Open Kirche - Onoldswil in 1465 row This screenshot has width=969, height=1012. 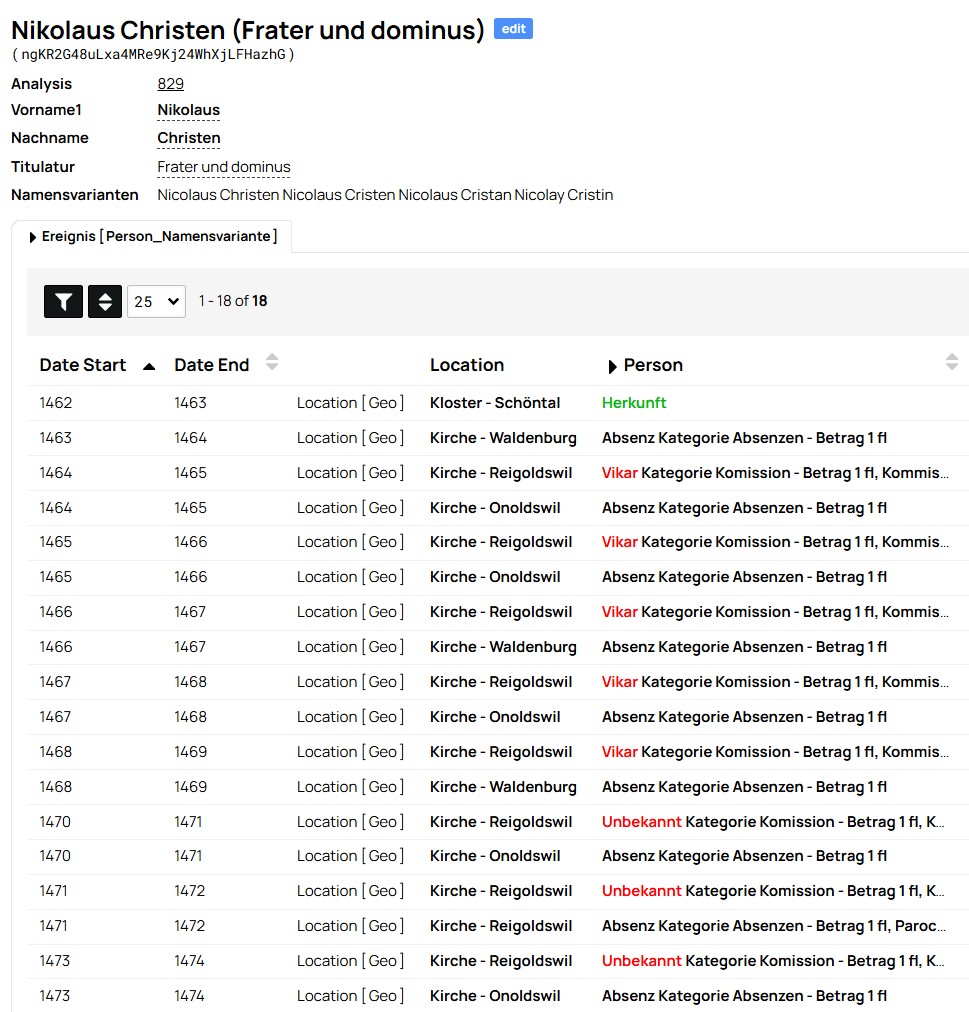(x=495, y=576)
